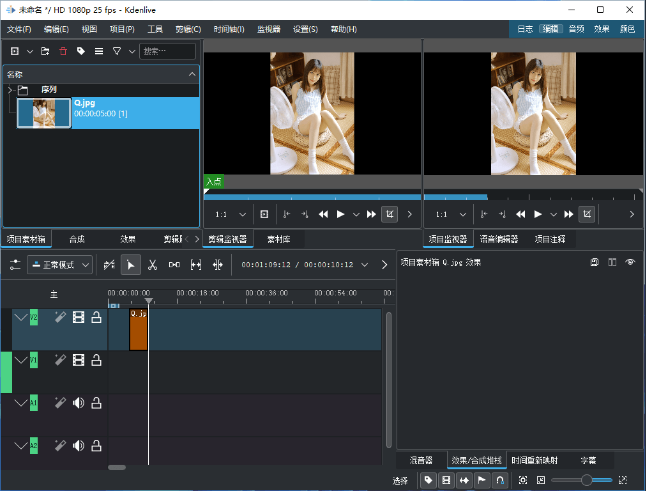Open clip monitor play options dropdown arrow
This screenshot has height=491, width=646.
point(356,214)
